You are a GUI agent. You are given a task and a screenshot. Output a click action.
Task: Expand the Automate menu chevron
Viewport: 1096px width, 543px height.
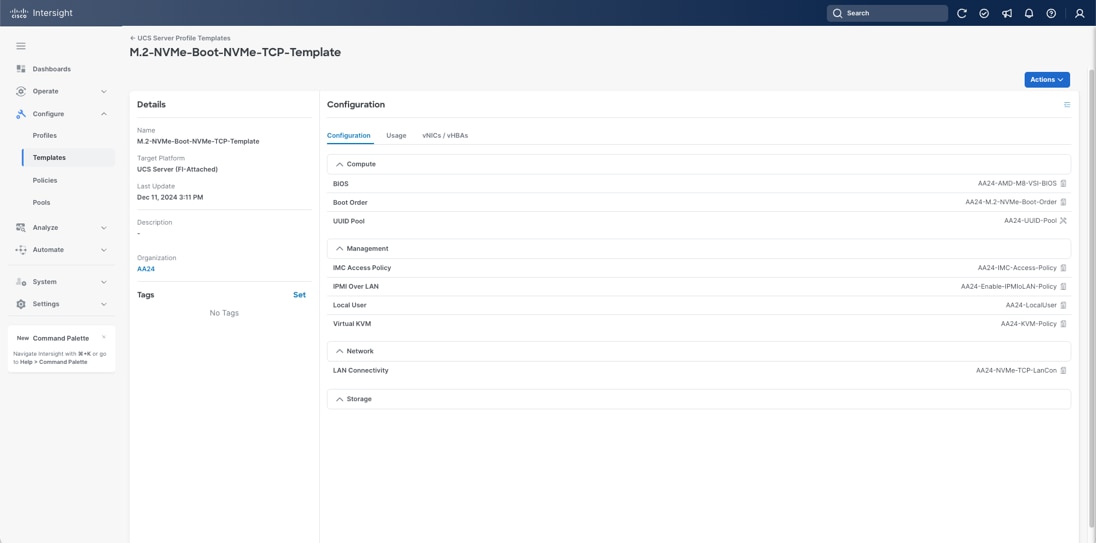[104, 249]
